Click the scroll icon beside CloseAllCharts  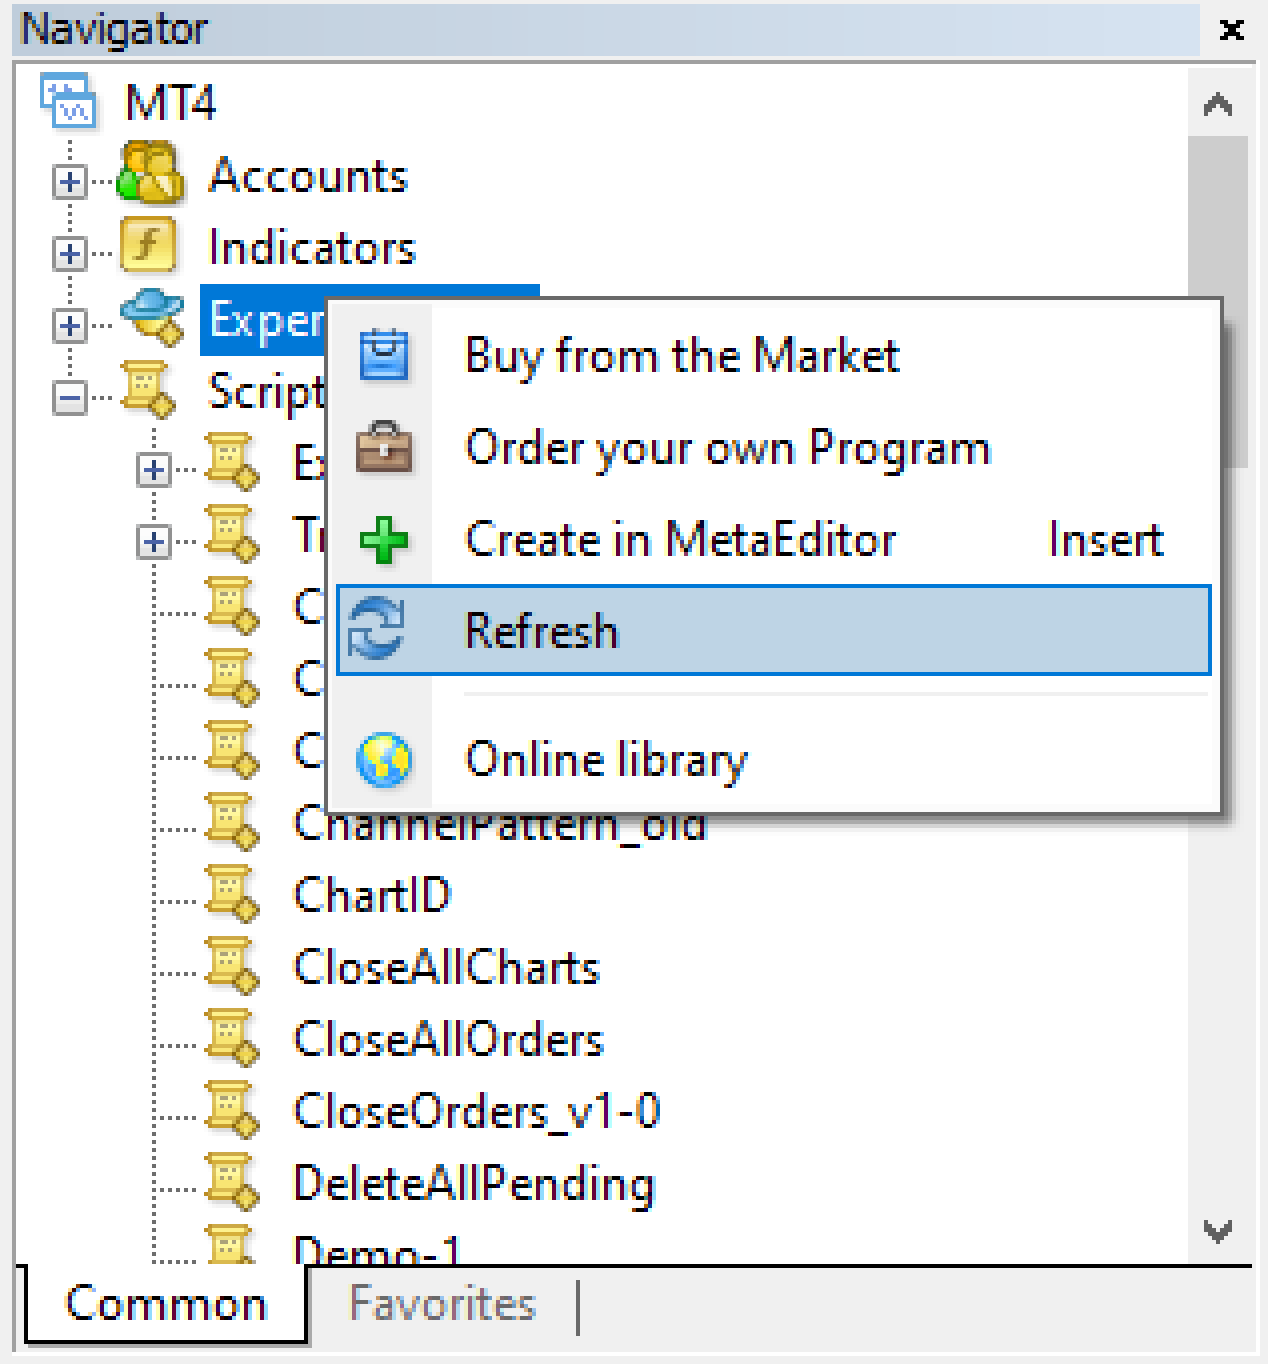coord(232,966)
